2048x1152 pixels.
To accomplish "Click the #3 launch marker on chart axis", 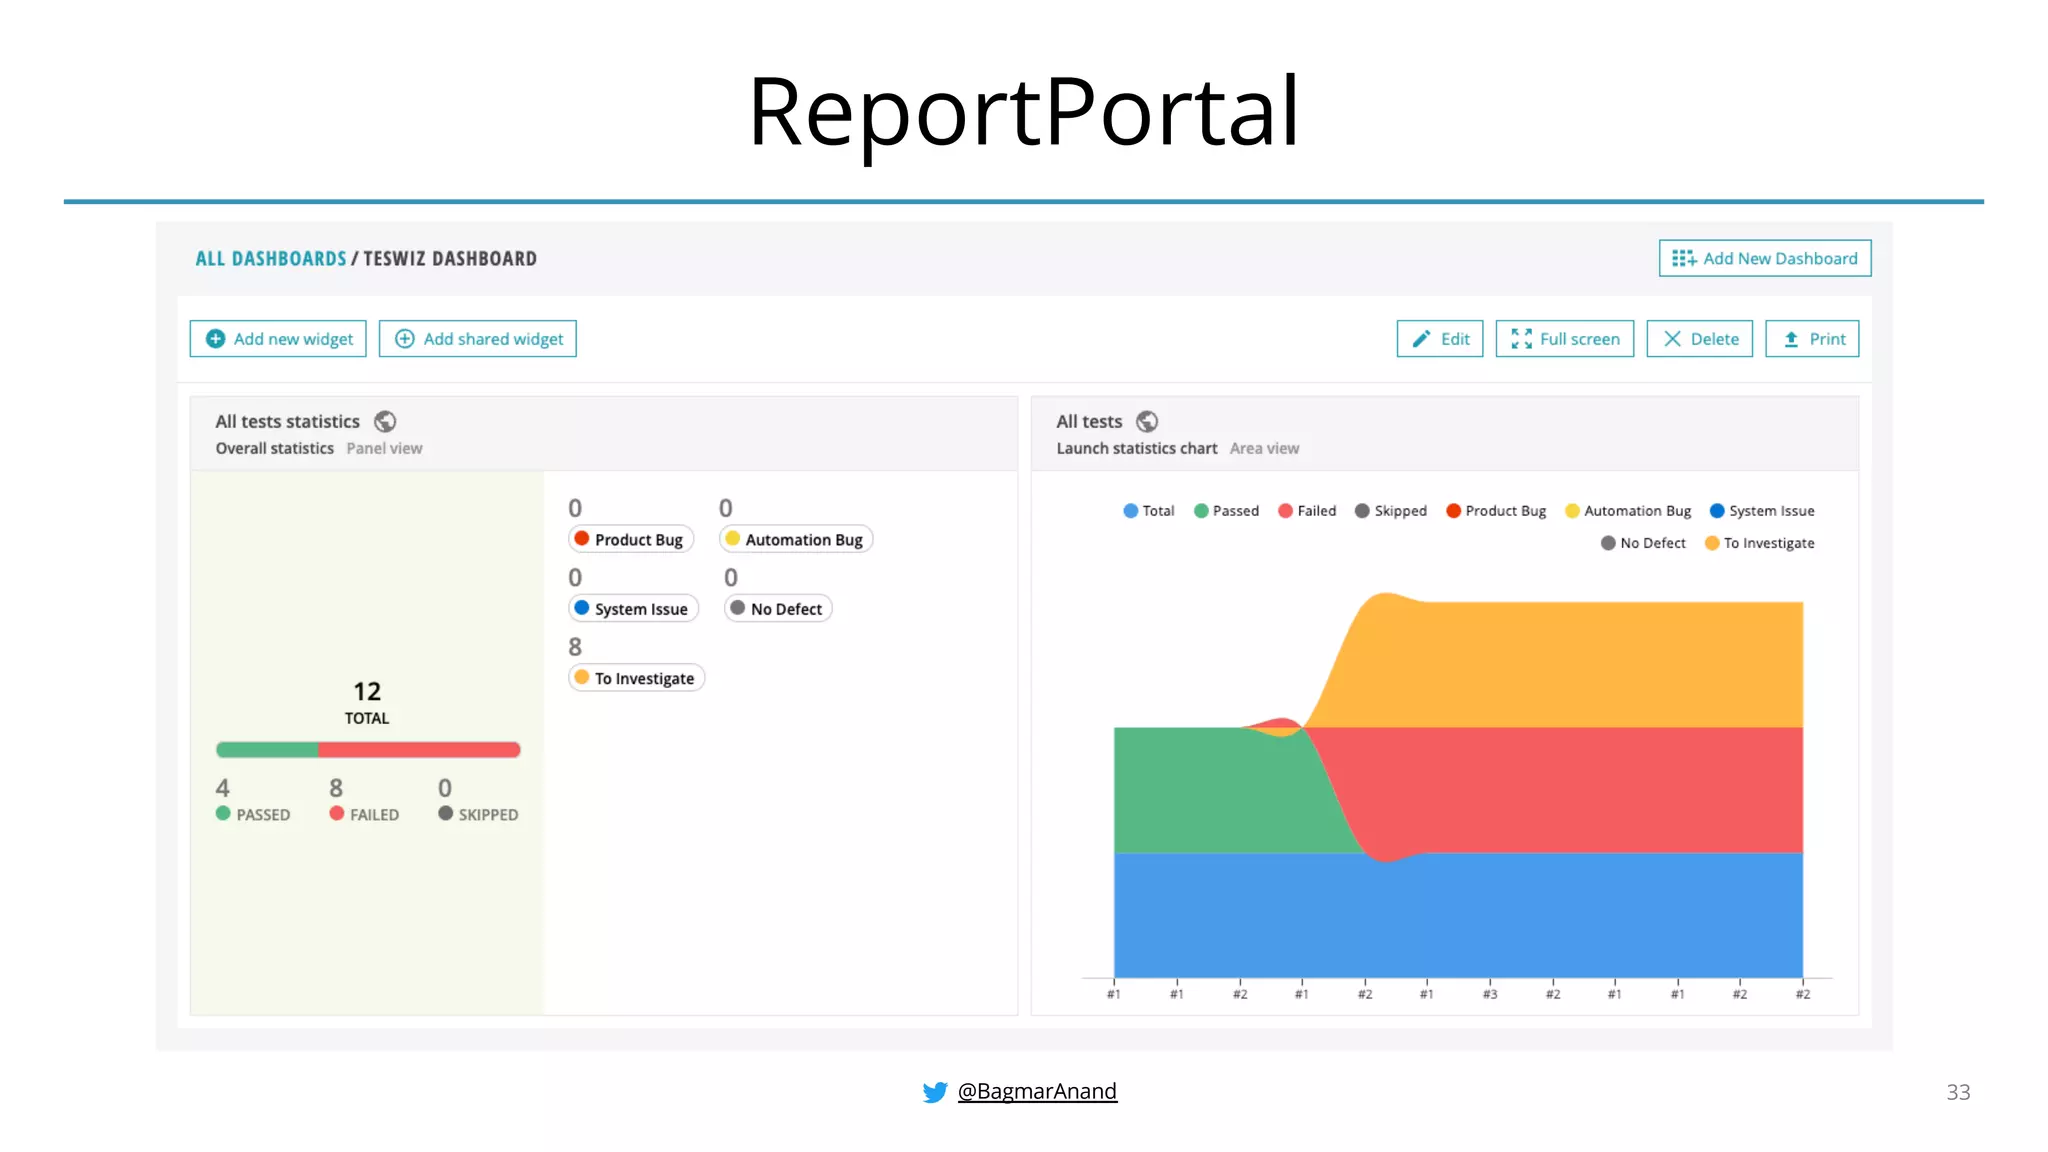I will click(x=1490, y=994).
